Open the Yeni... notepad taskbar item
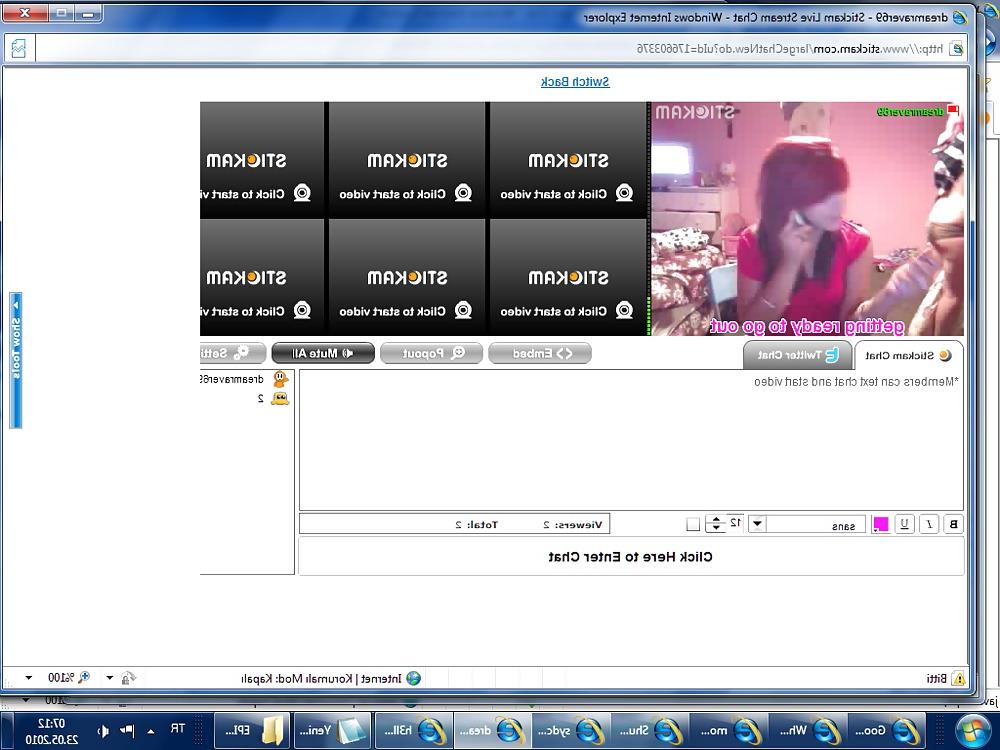This screenshot has width=1000, height=750. pos(332,731)
